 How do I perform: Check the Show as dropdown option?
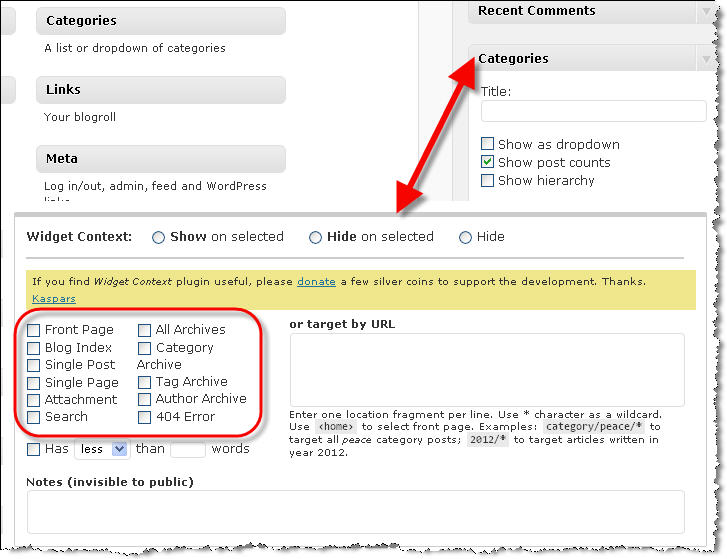point(487,144)
